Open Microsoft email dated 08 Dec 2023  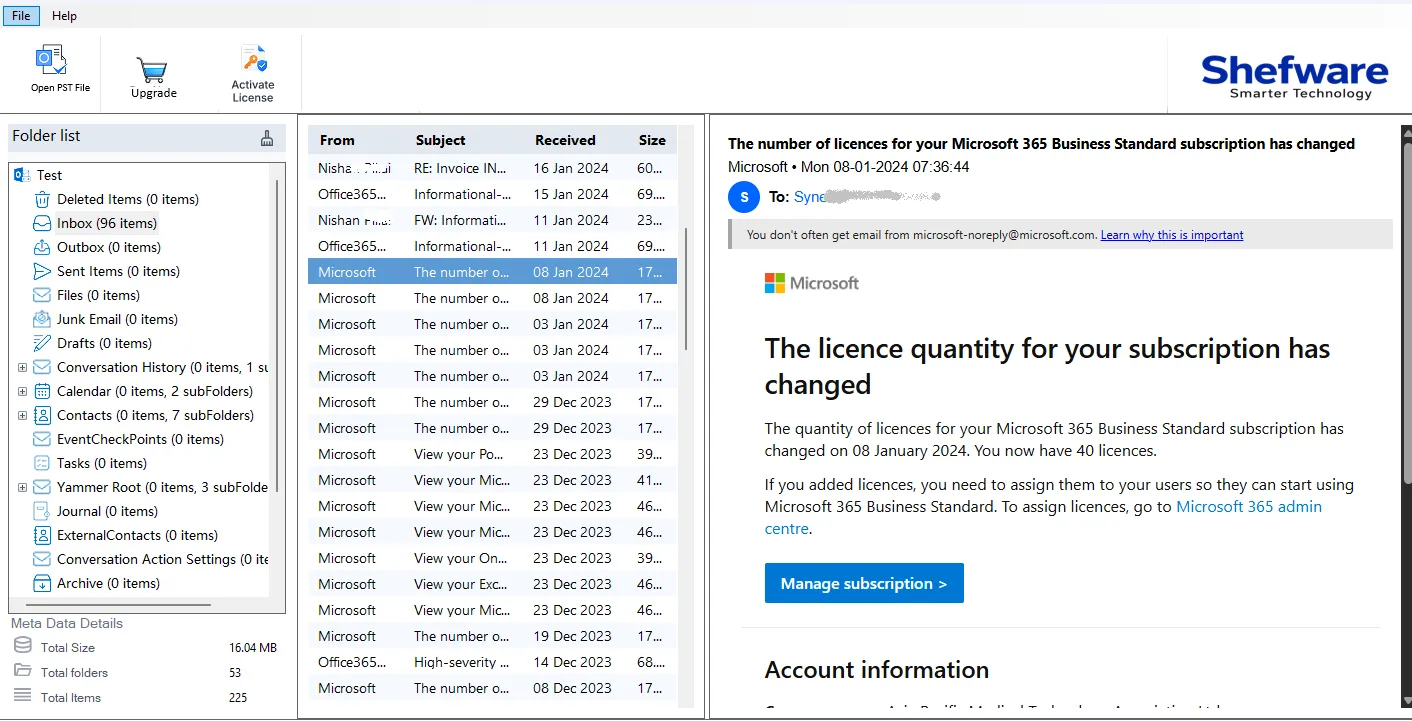coord(492,688)
